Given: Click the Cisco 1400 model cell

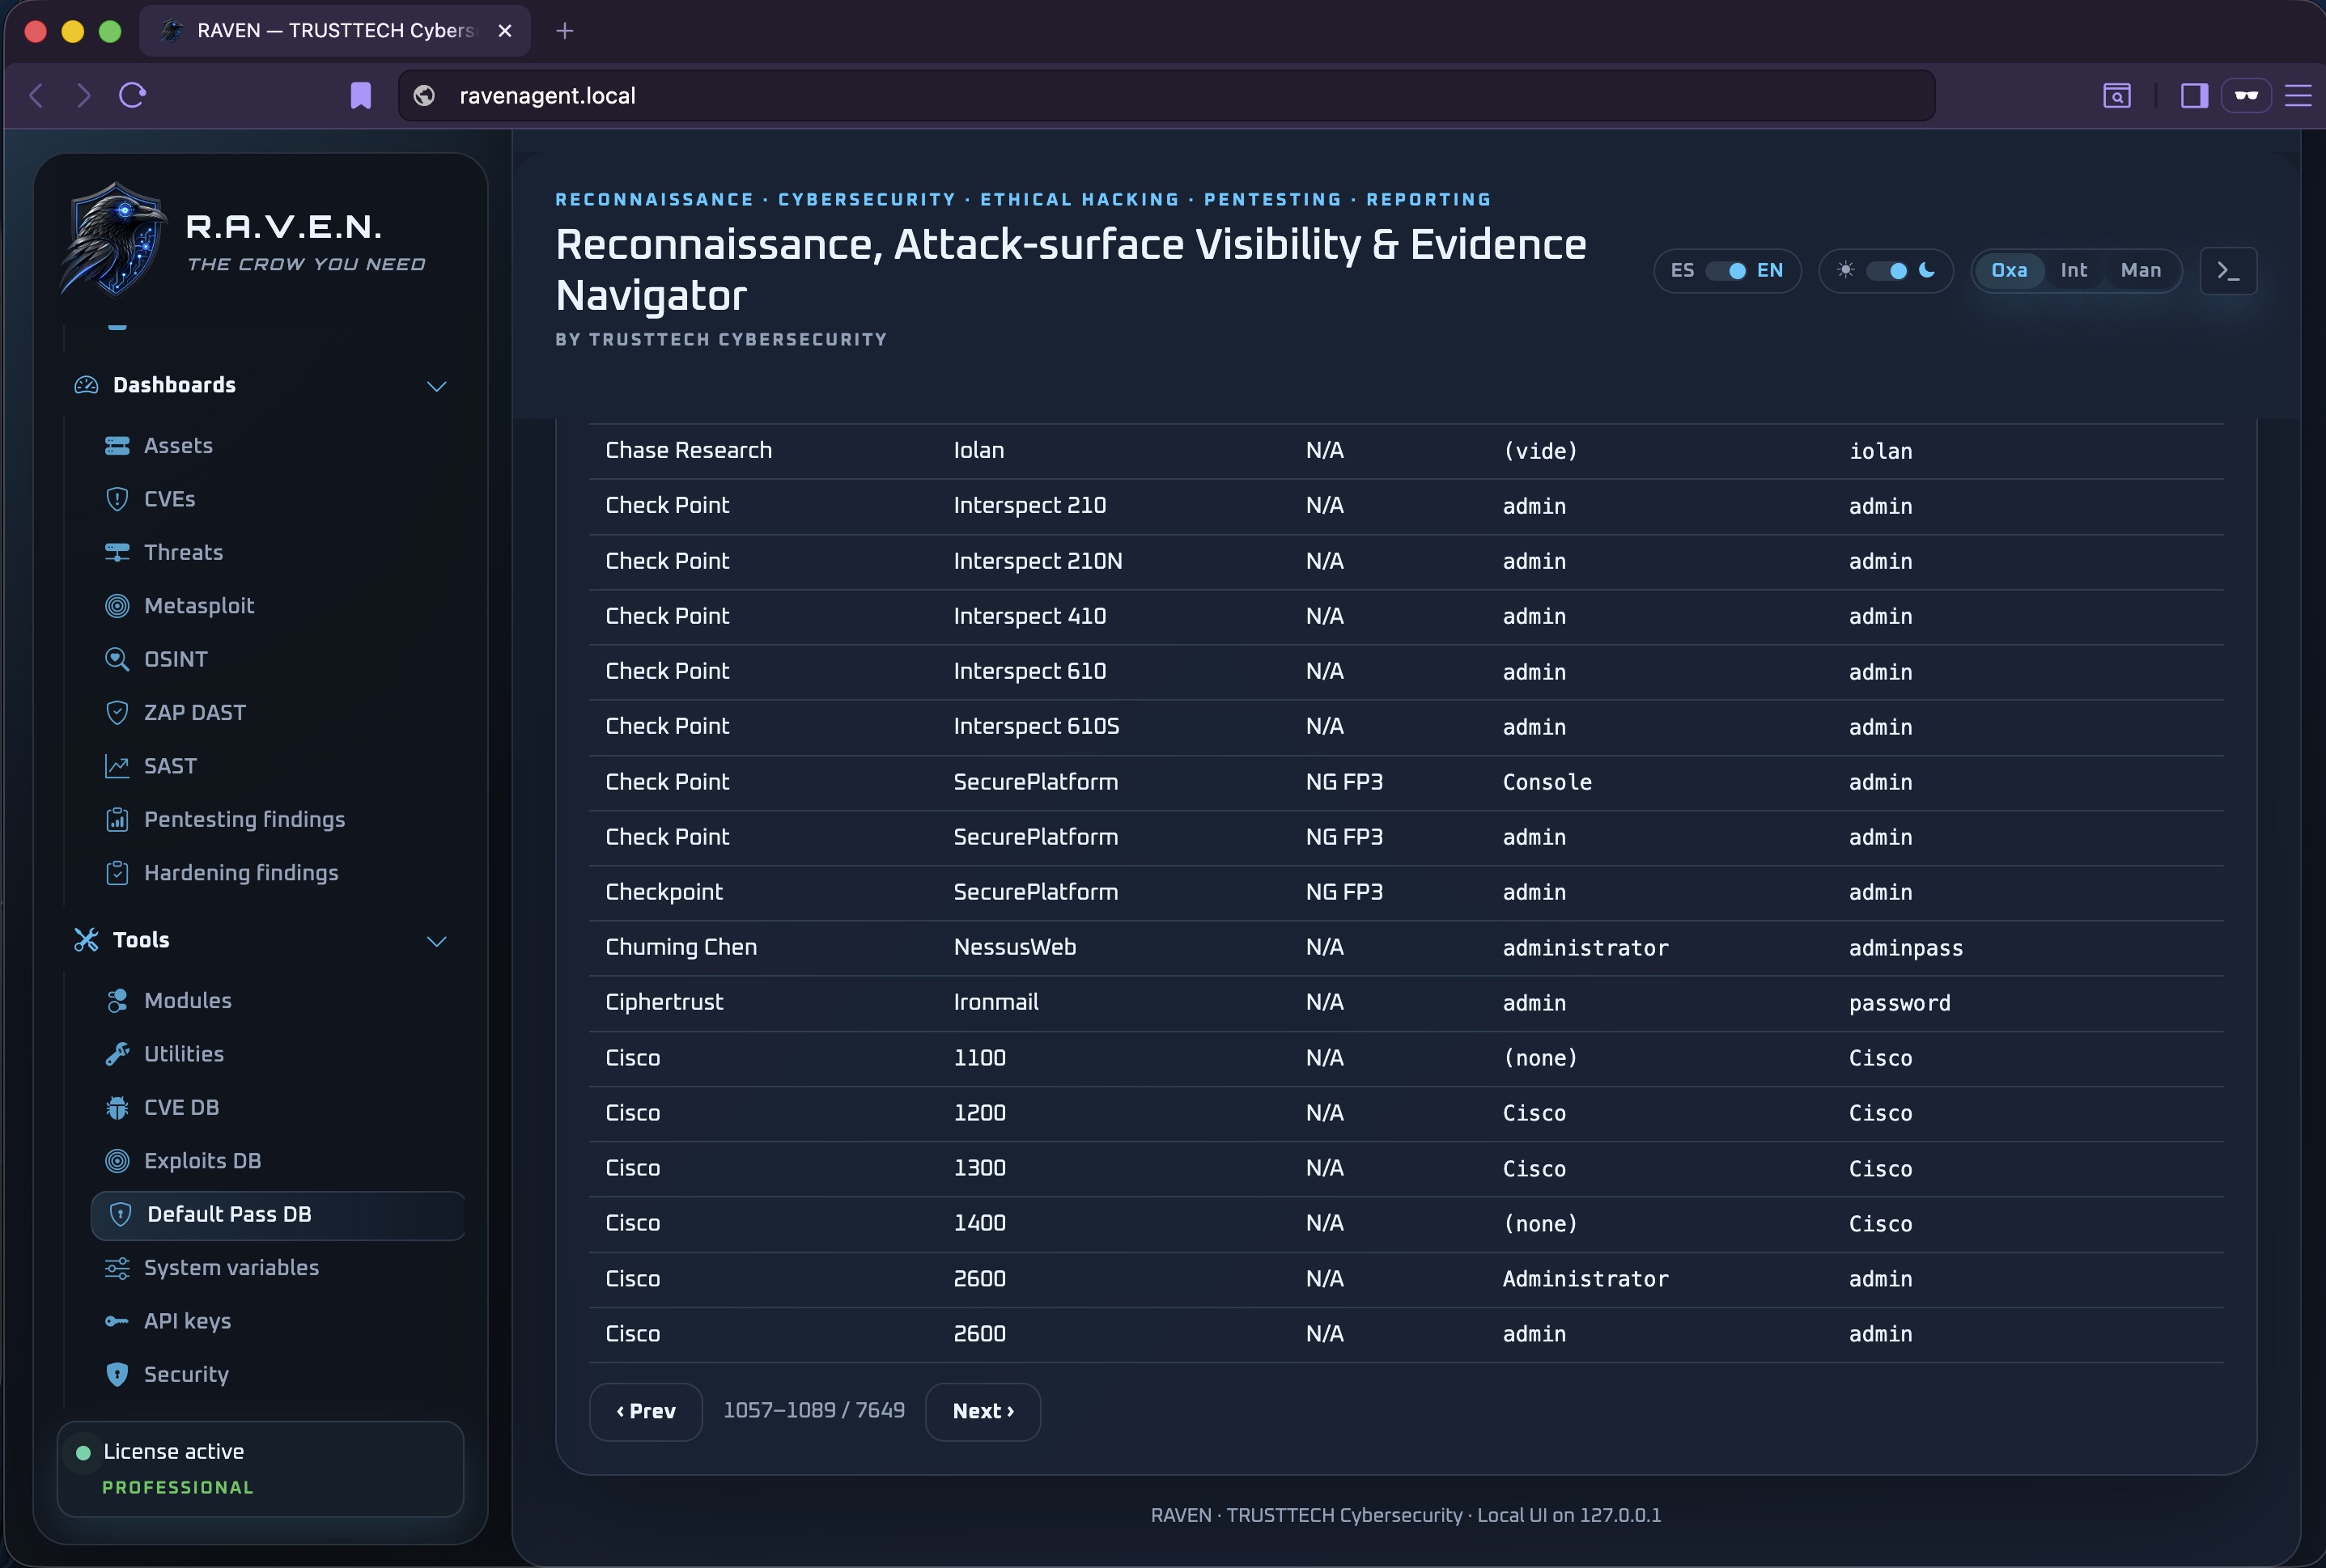Looking at the screenshot, I should 980,1223.
